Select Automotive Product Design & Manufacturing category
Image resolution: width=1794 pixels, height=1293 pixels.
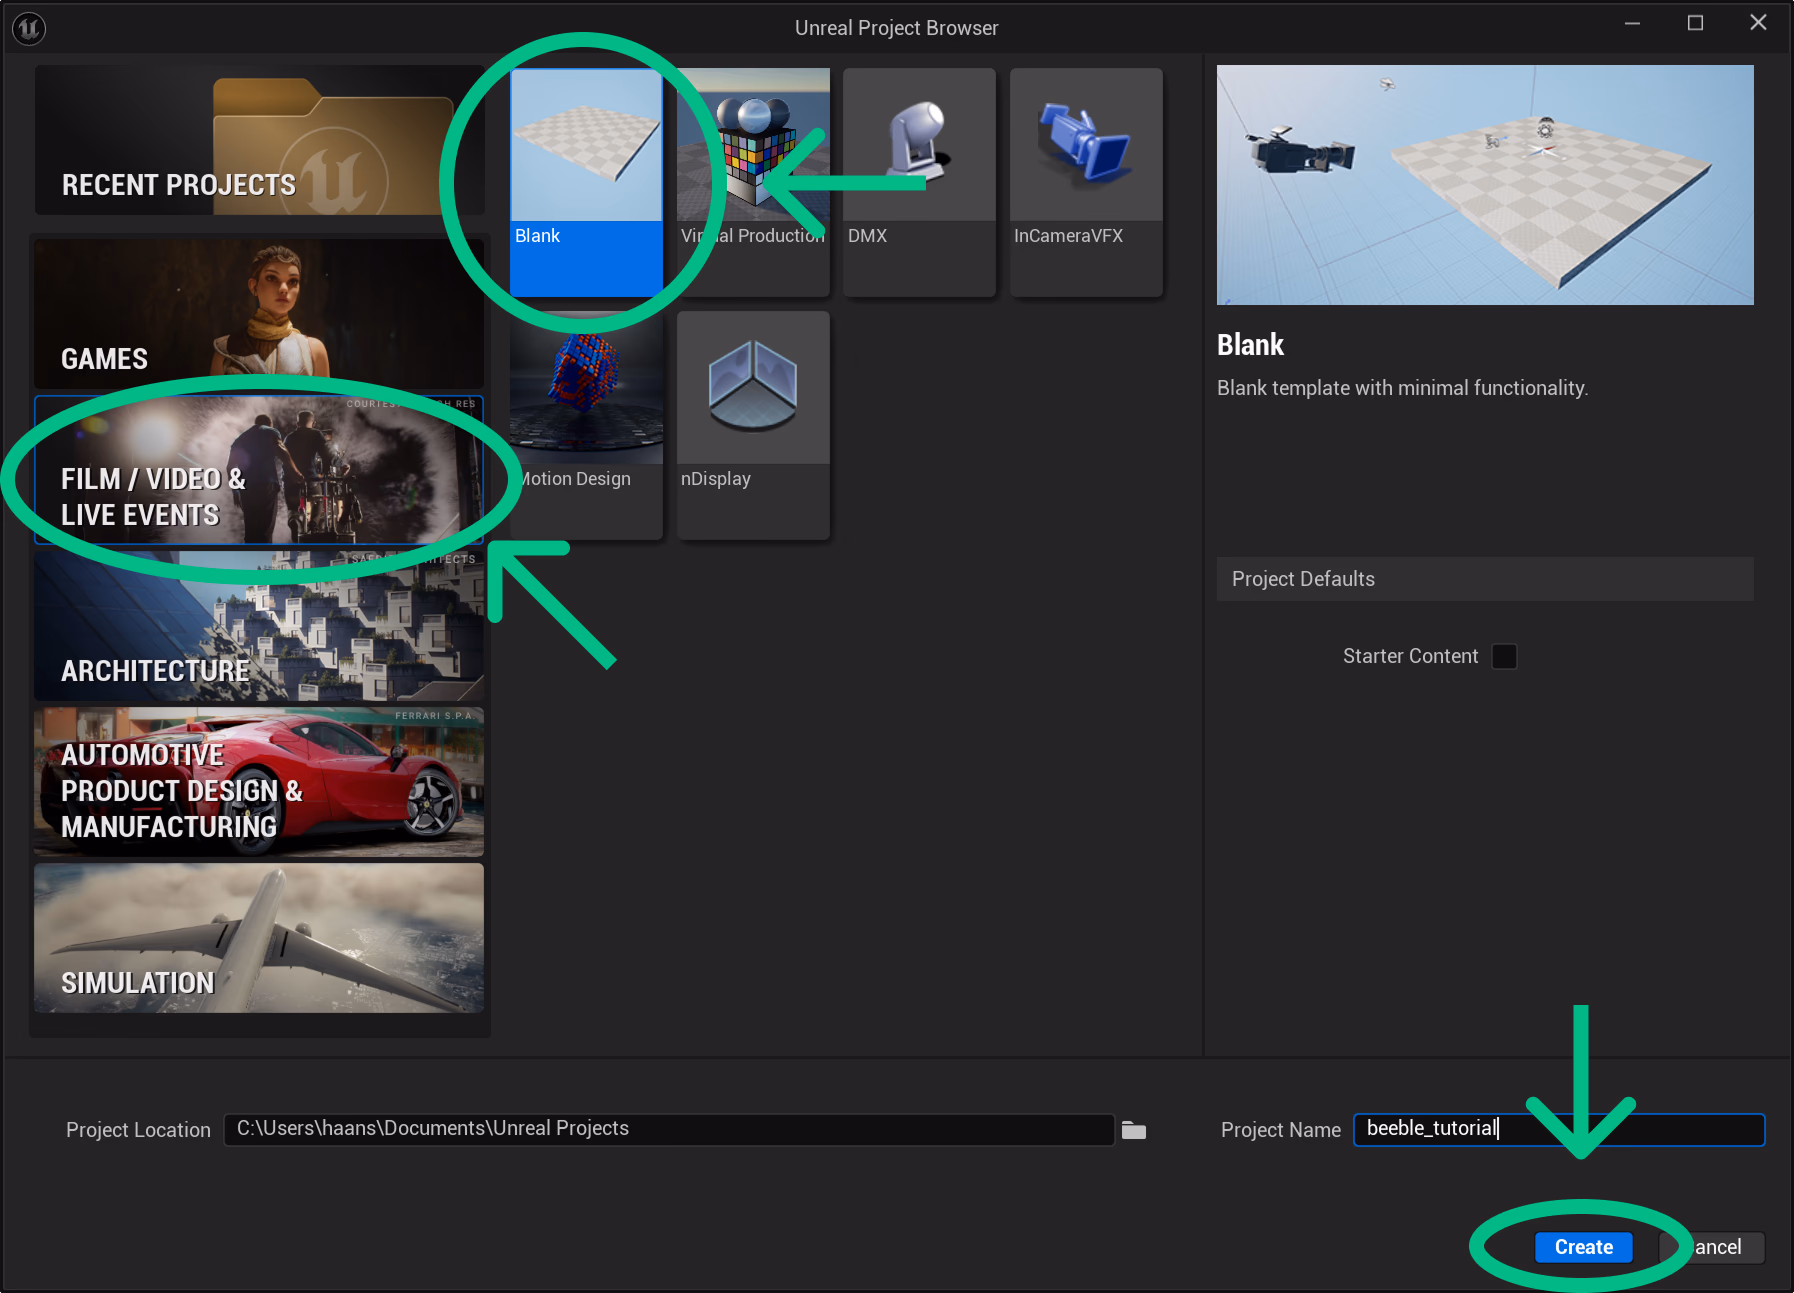click(x=258, y=782)
